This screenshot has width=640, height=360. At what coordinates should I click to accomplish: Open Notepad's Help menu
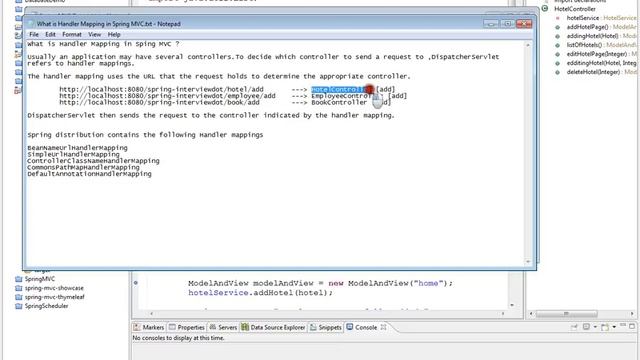[114, 34]
